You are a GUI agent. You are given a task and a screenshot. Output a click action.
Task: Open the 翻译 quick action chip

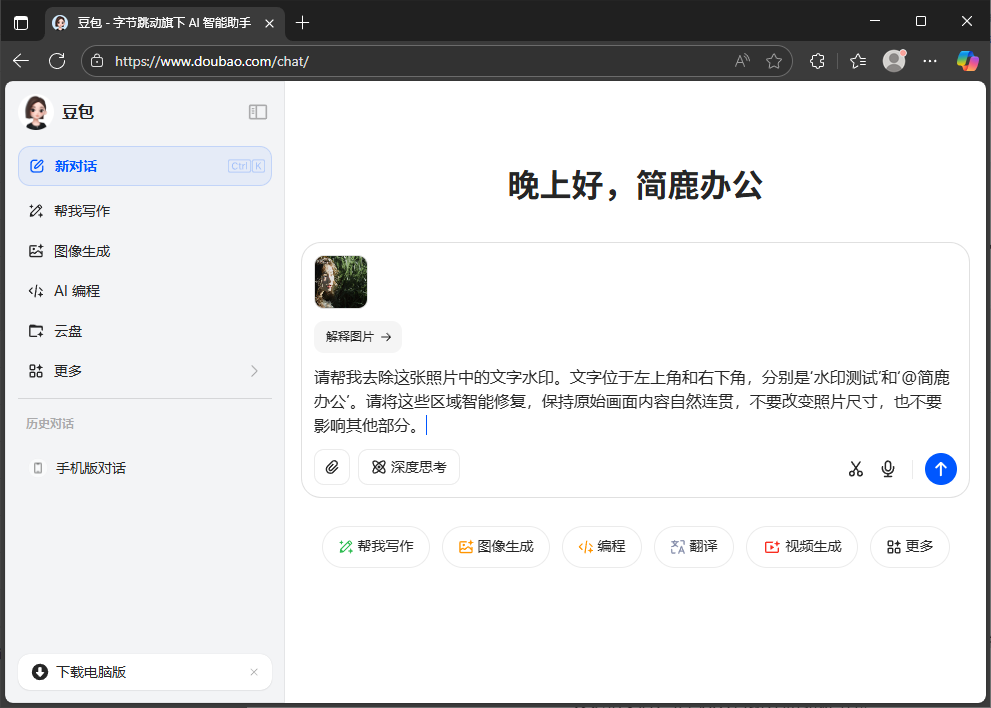coord(693,547)
